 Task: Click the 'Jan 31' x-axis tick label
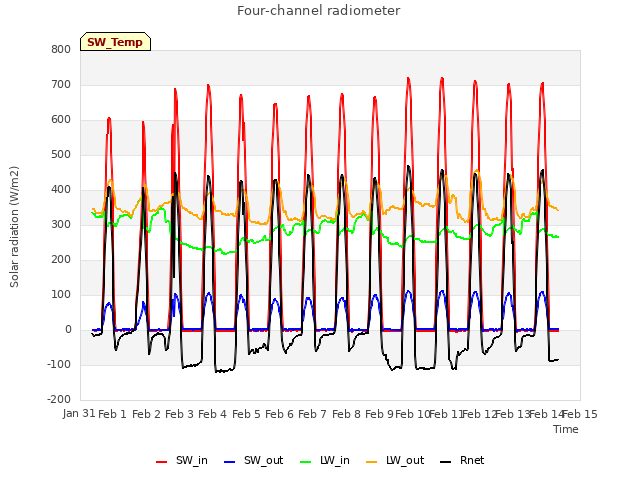[79, 413]
